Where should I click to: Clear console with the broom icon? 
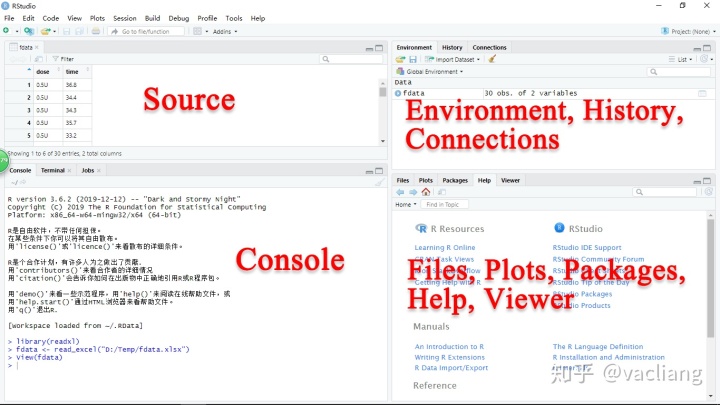pos(379,182)
